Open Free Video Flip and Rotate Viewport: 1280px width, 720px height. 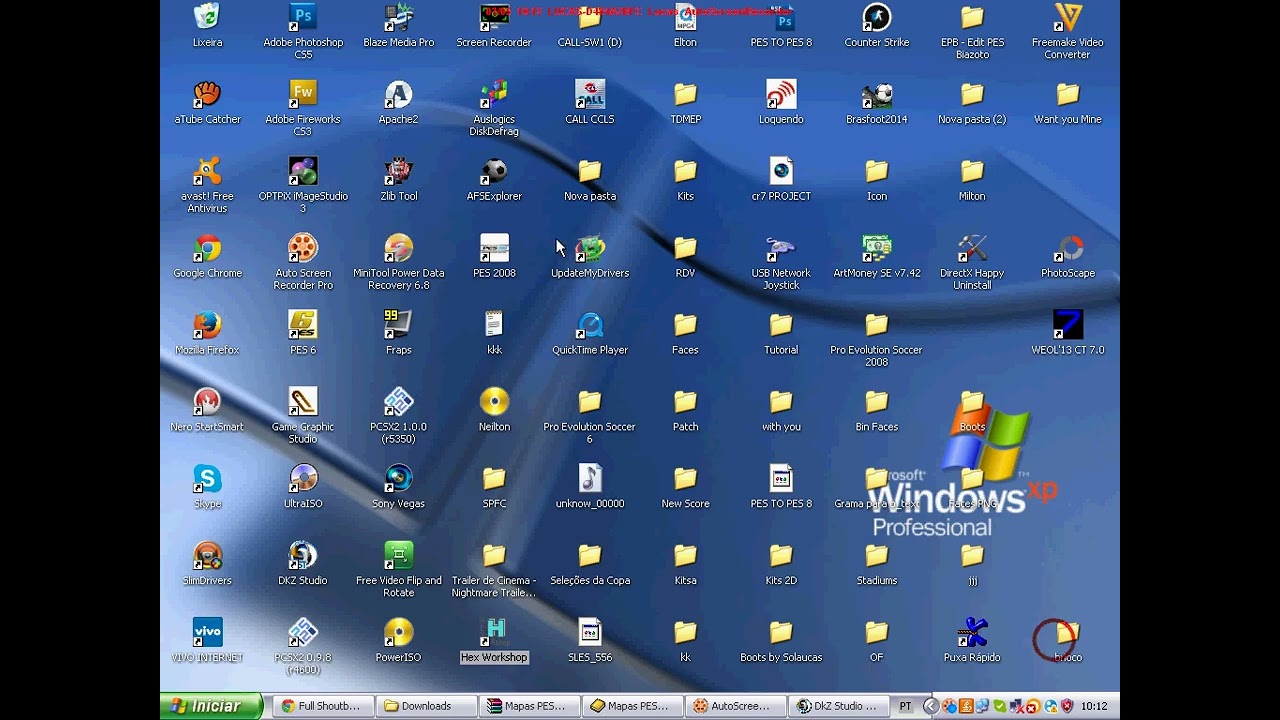tap(398, 556)
